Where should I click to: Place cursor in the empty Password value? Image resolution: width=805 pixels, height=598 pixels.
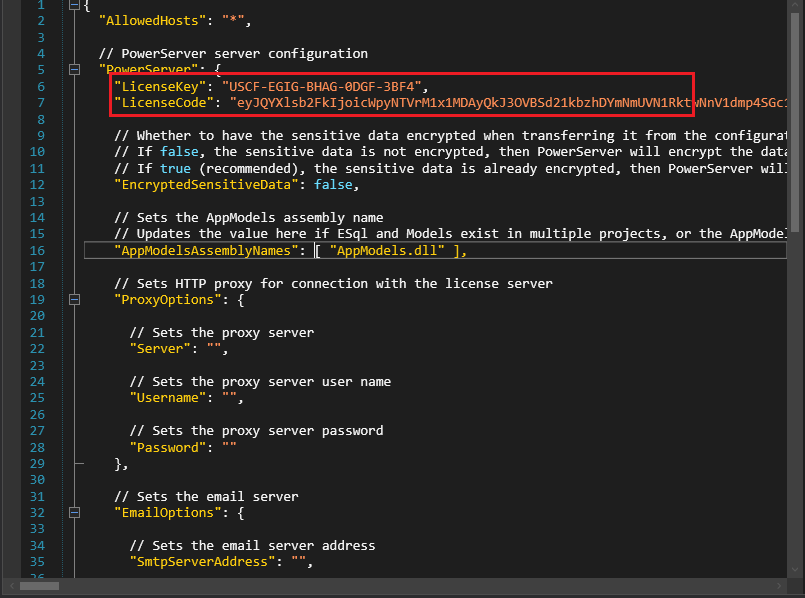(x=229, y=447)
